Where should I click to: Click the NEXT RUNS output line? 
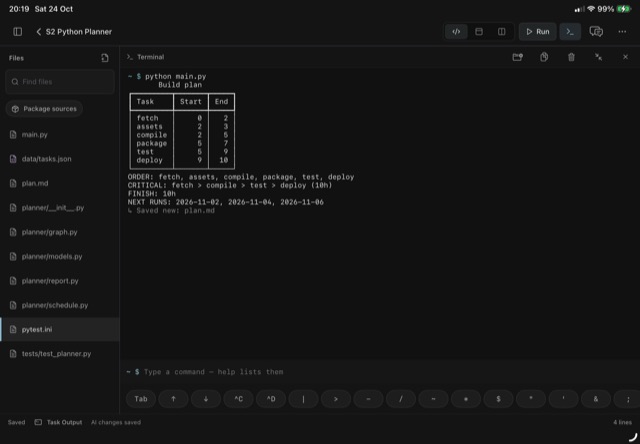(x=226, y=202)
